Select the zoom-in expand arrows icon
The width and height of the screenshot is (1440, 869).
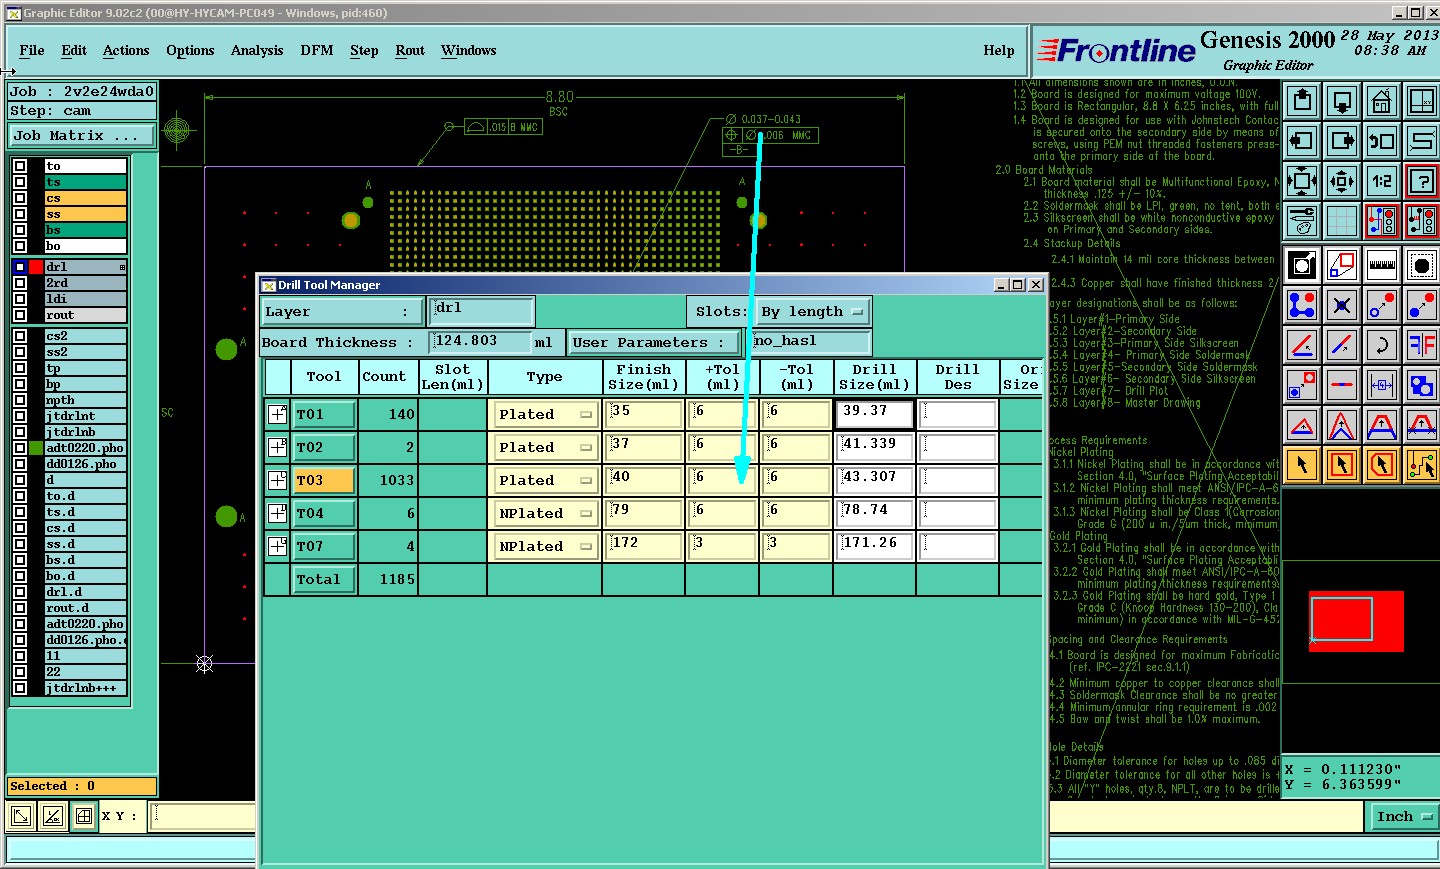(1302, 181)
